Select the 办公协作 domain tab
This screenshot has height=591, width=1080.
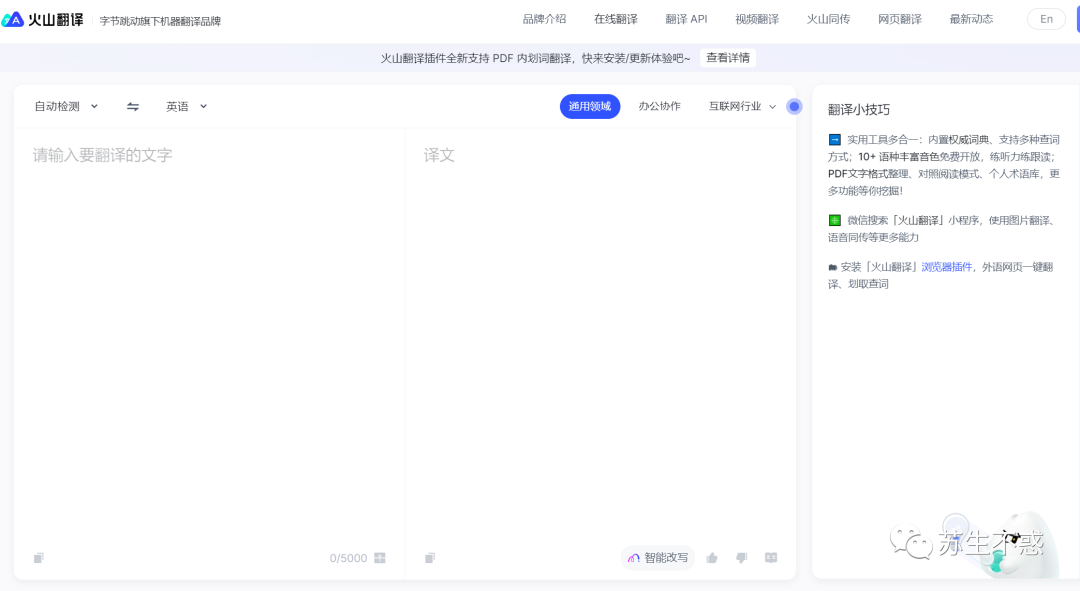[x=659, y=106]
